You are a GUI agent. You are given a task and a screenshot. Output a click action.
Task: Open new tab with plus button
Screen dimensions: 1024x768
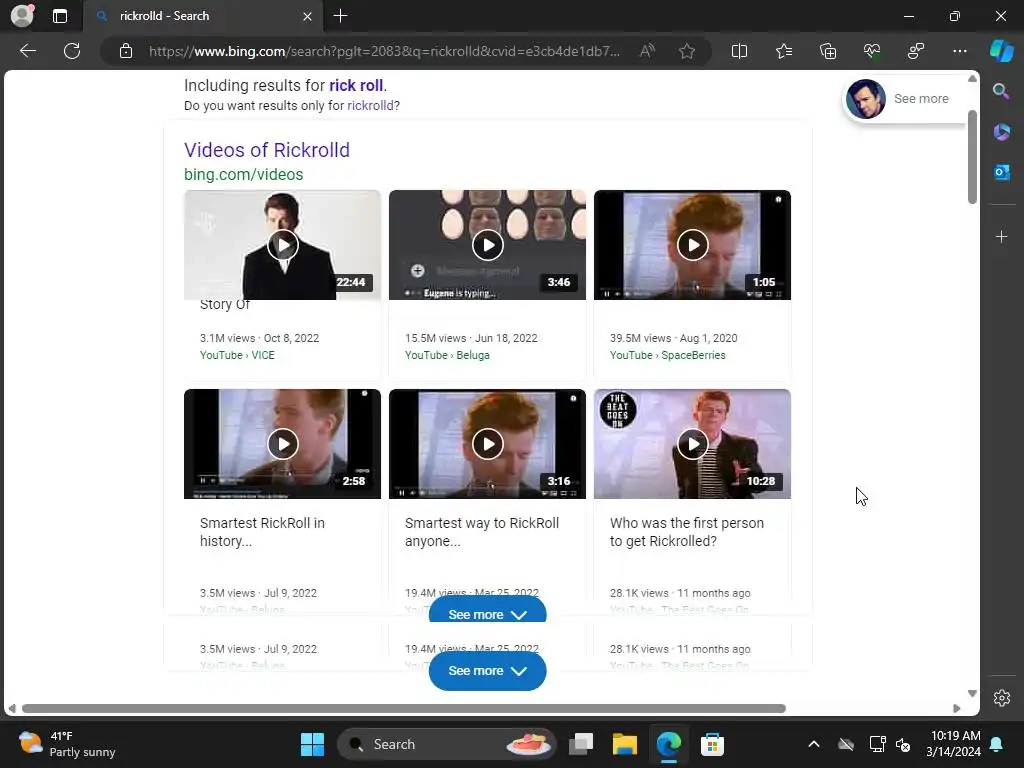tap(340, 16)
